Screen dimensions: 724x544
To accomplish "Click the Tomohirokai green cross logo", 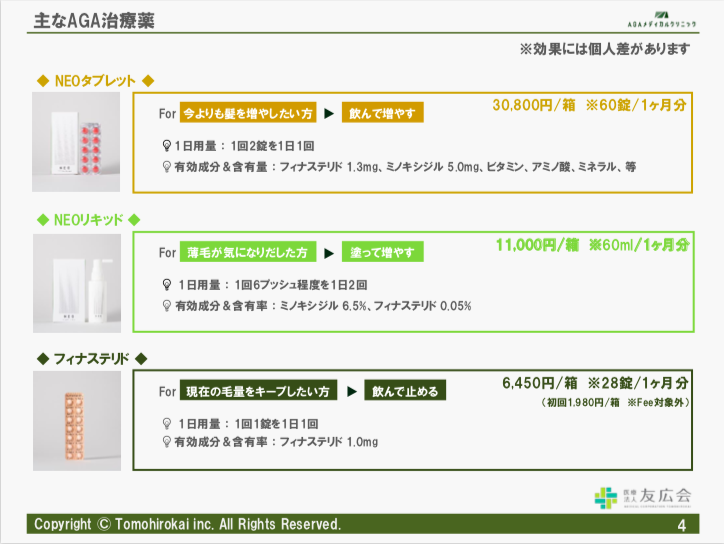I will (x=605, y=498).
